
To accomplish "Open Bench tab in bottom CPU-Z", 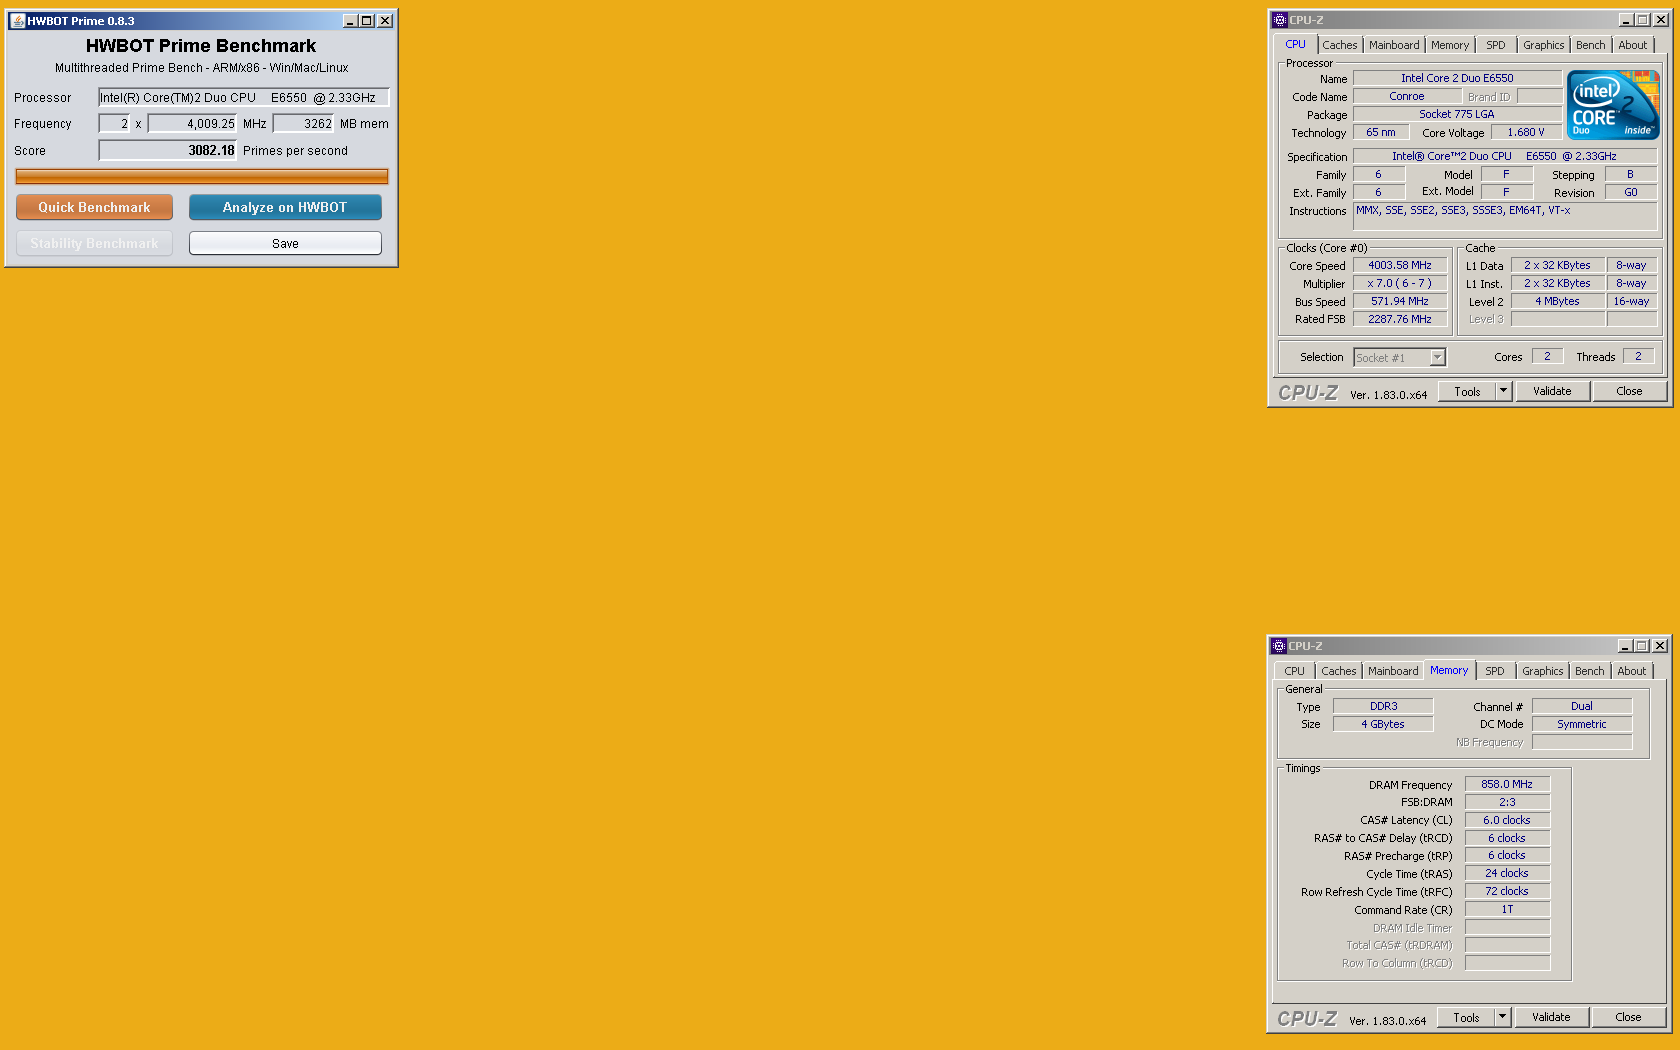I will (x=1590, y=671).
